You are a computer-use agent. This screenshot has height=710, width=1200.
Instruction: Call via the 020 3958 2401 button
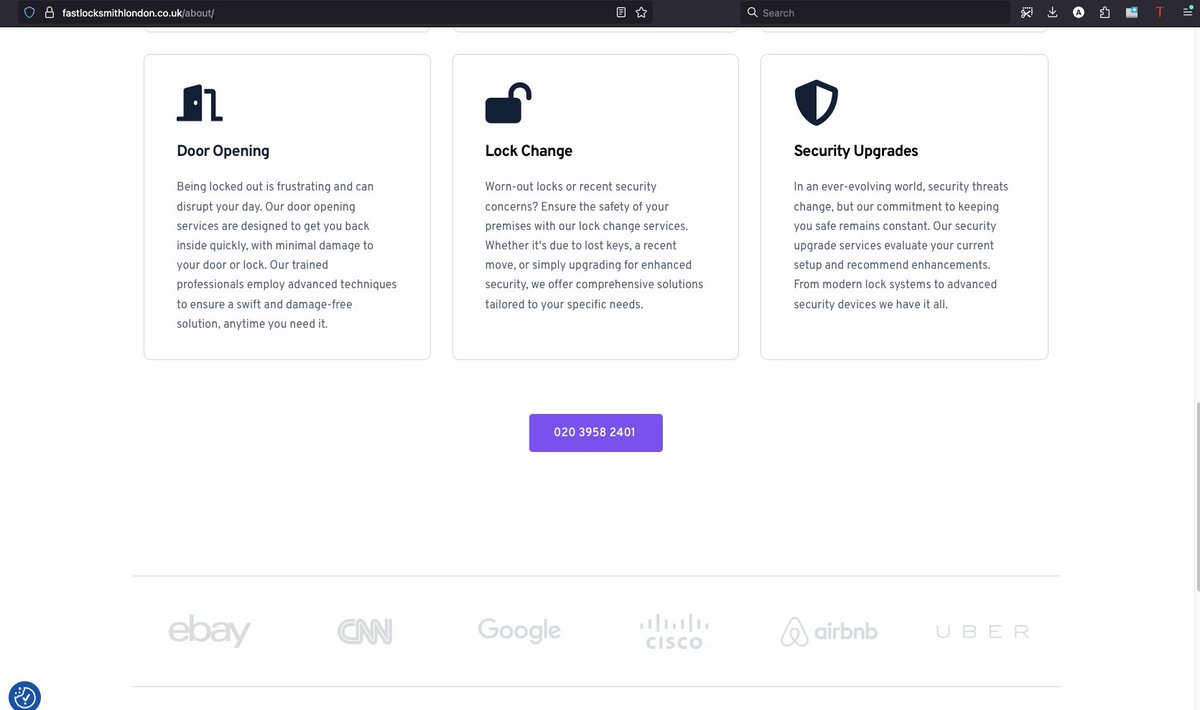(595, 433)
